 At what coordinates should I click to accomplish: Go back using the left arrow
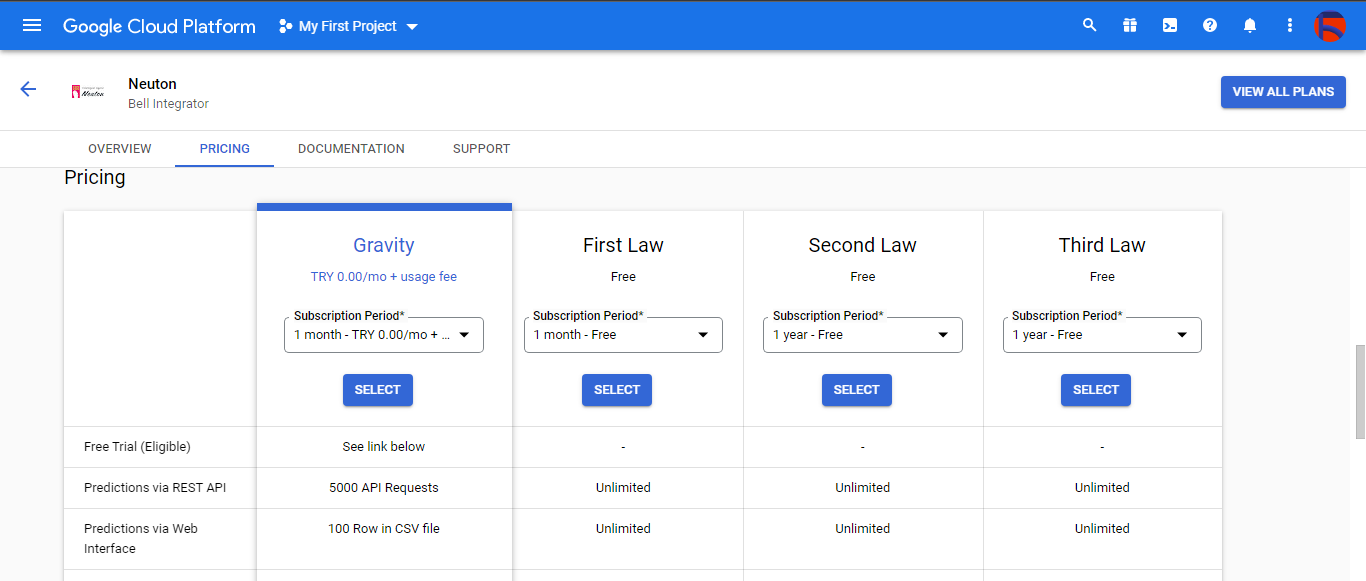coord(28,90)
